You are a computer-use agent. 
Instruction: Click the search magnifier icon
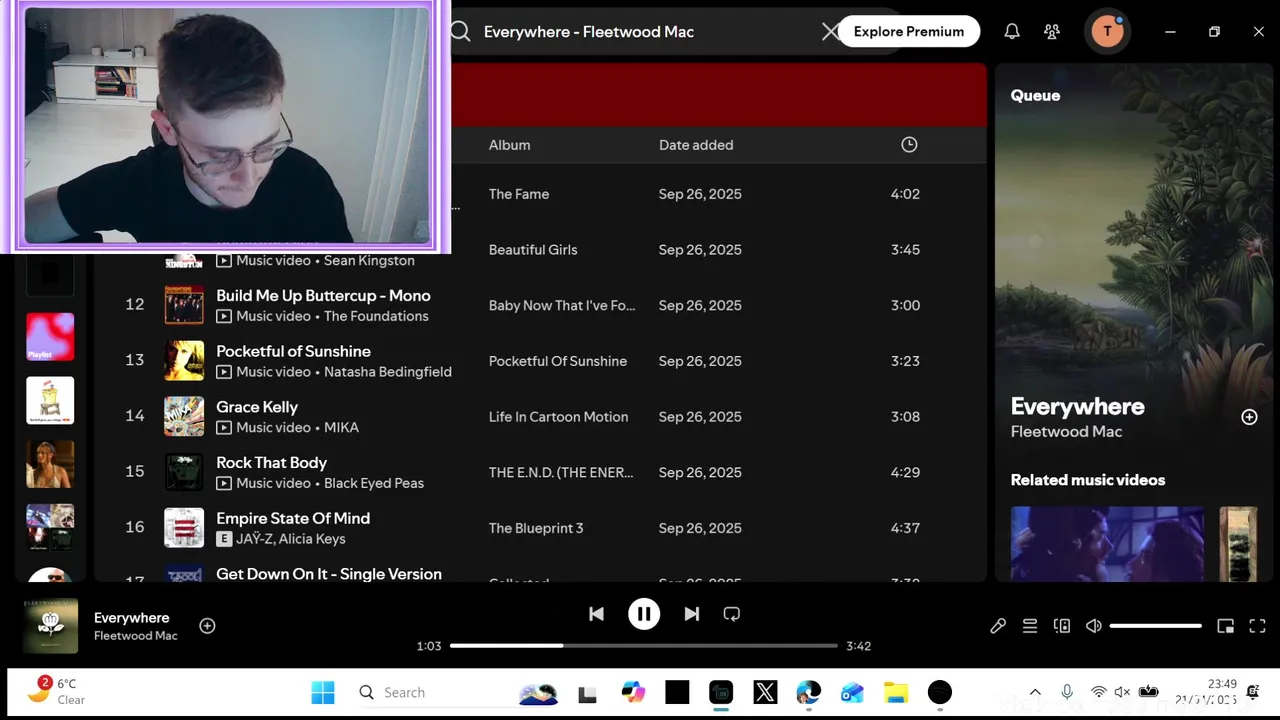pos(460,31)
